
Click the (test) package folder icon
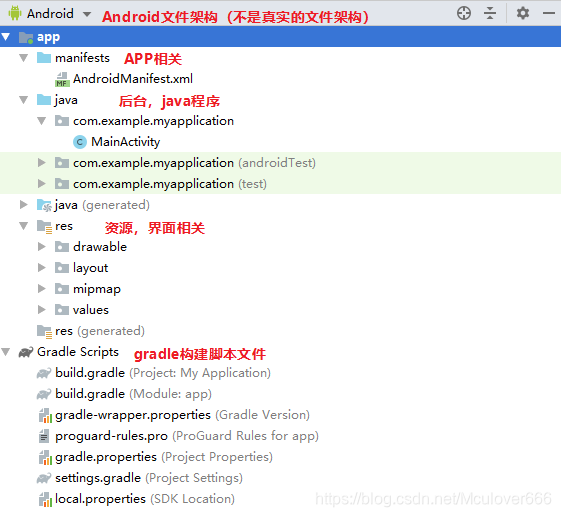click(62, 184)
